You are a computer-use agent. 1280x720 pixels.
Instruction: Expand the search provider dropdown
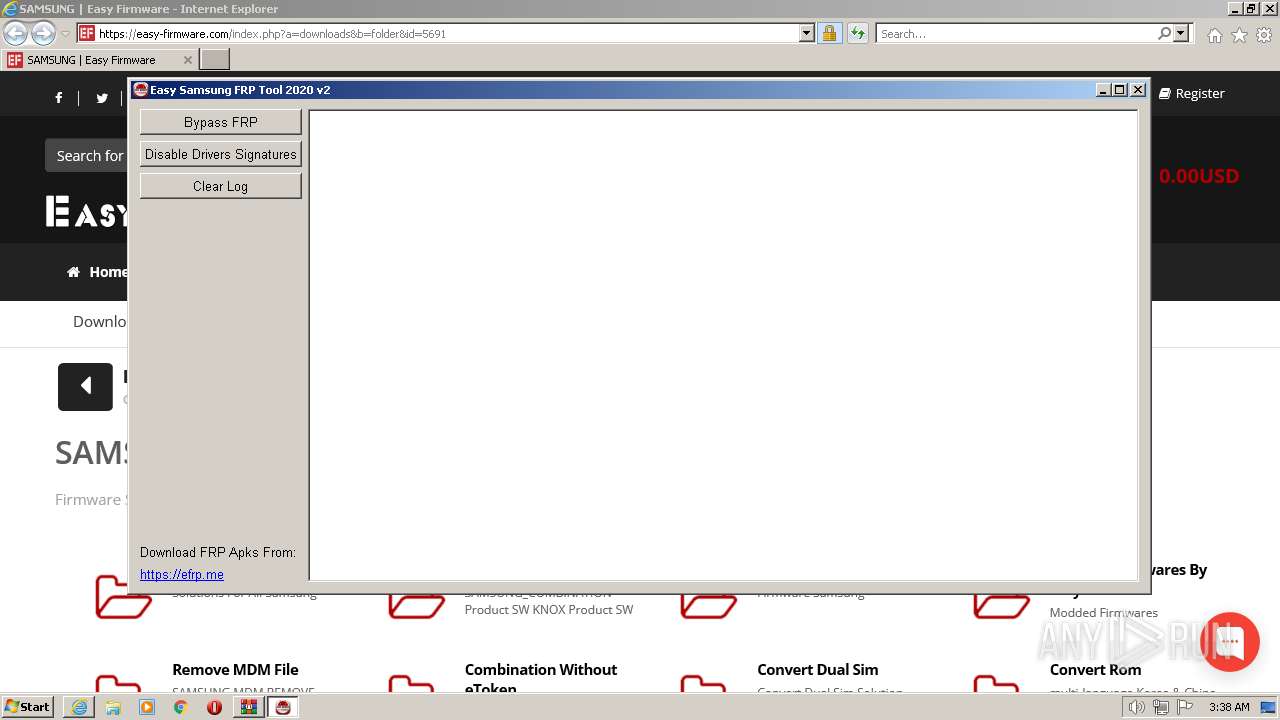coord(1181,33)
